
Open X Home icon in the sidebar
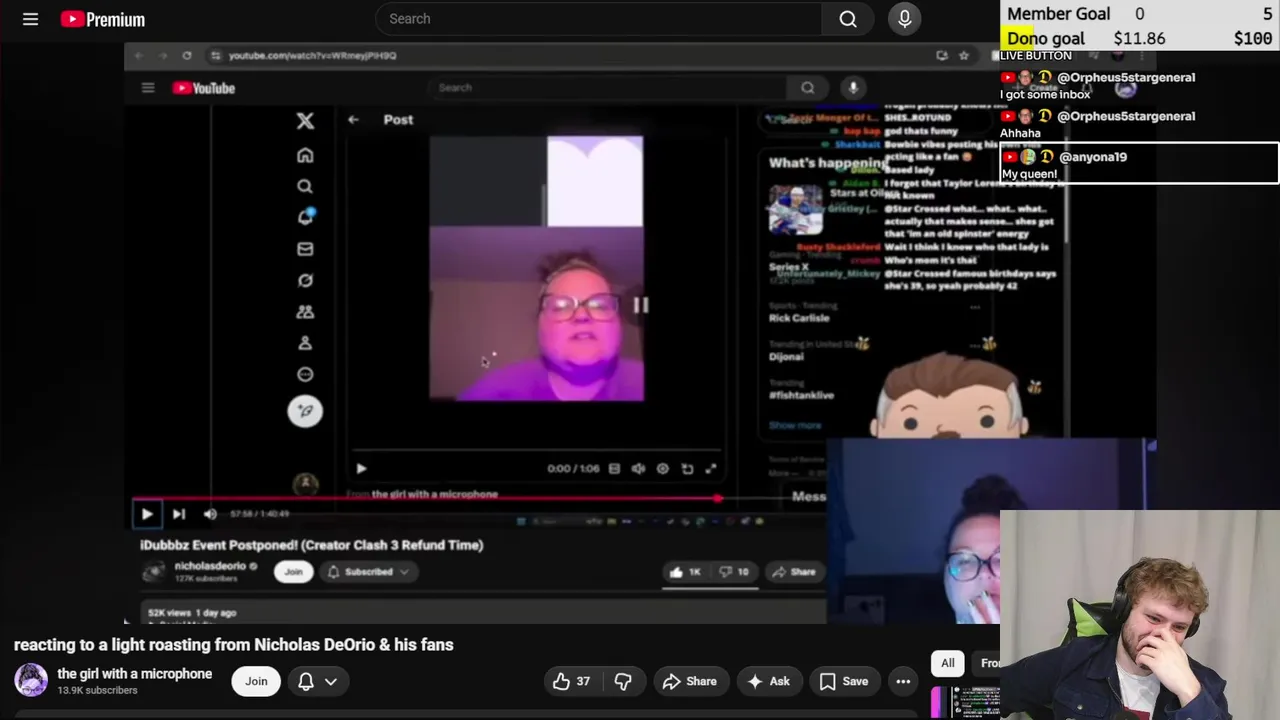305,155
